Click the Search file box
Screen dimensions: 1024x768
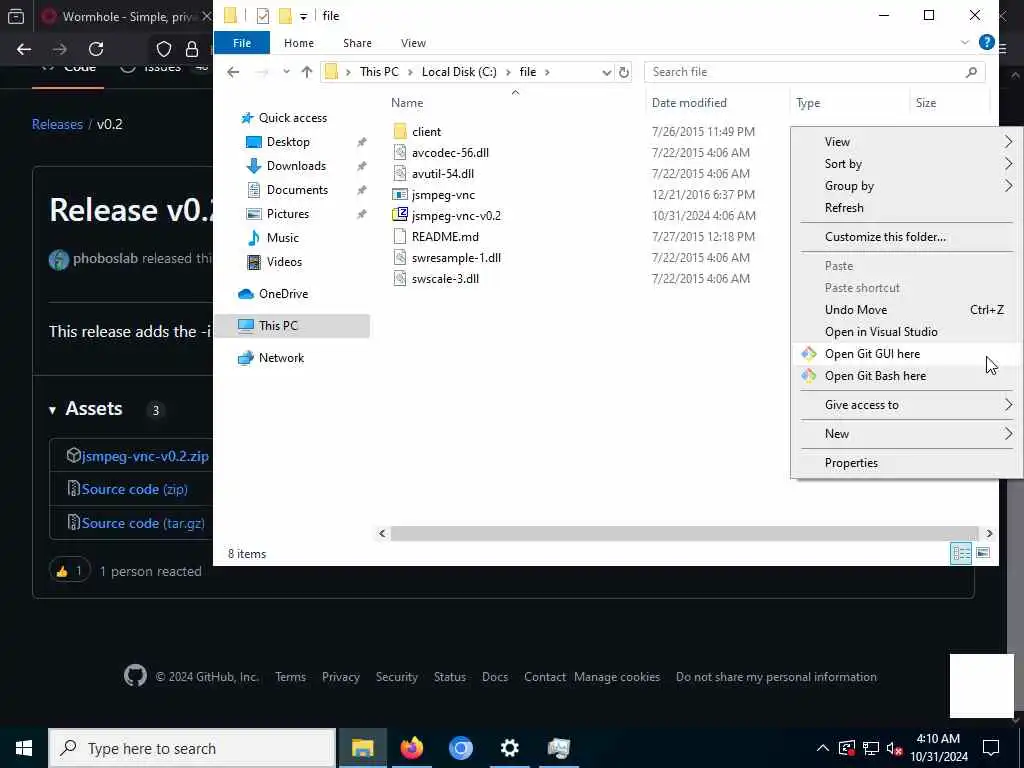814,72
